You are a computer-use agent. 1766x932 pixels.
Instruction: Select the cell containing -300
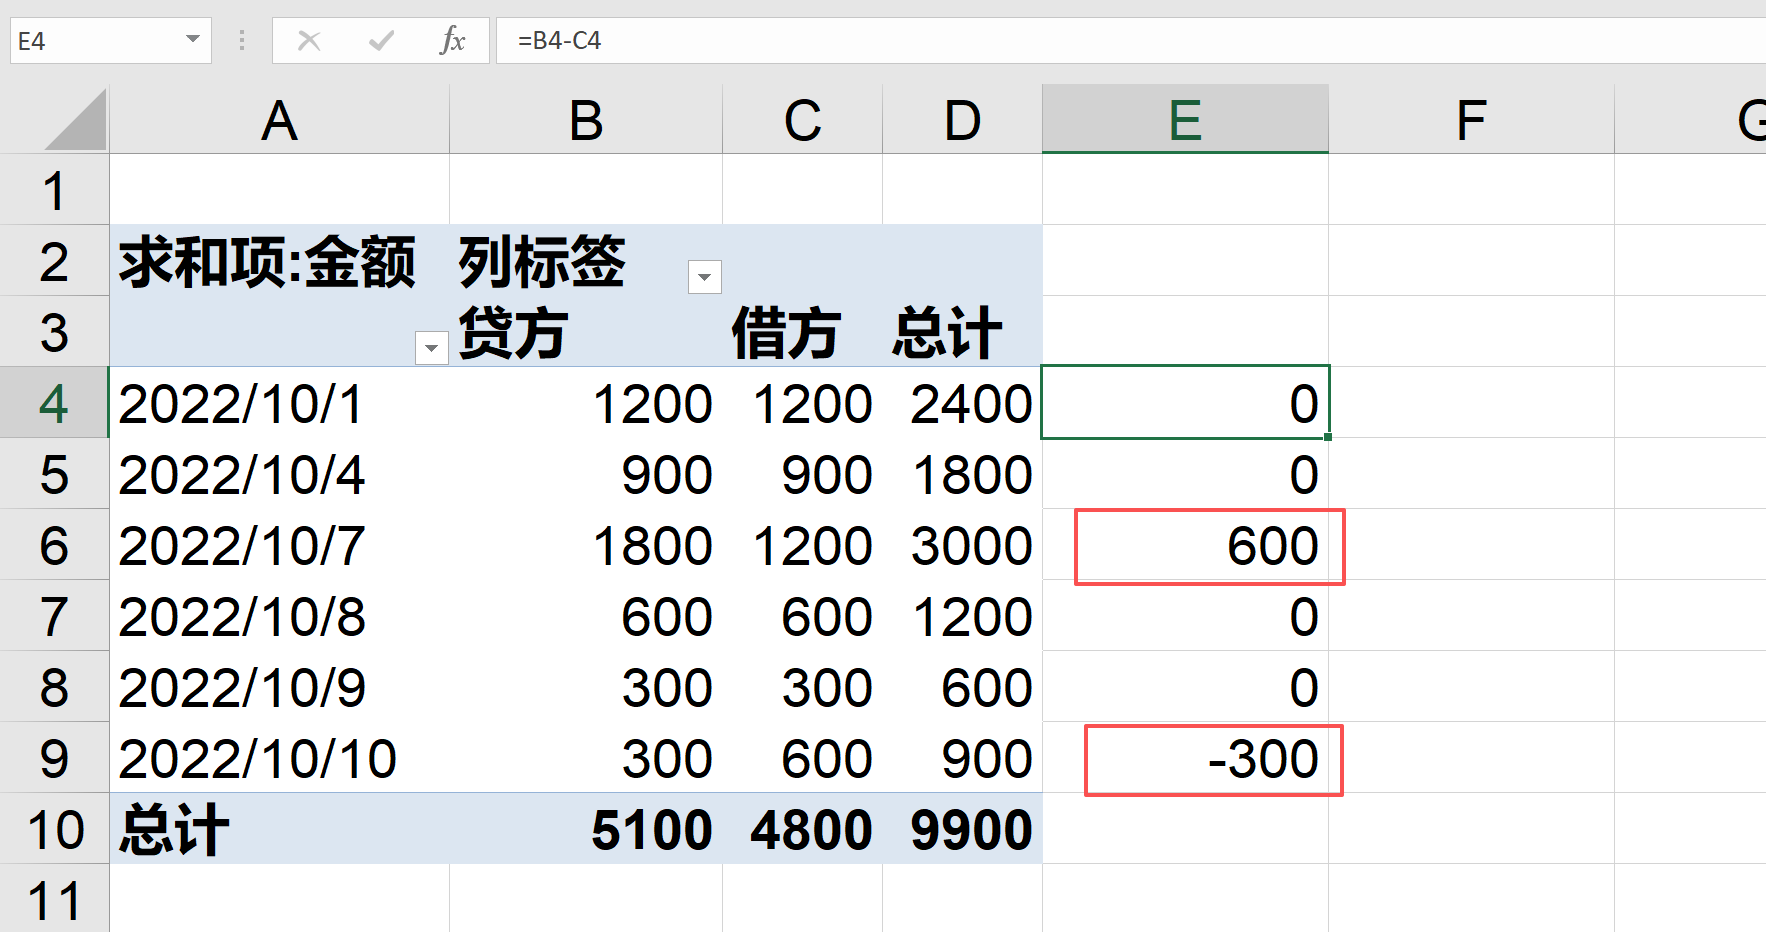(x=1212, y=758)
